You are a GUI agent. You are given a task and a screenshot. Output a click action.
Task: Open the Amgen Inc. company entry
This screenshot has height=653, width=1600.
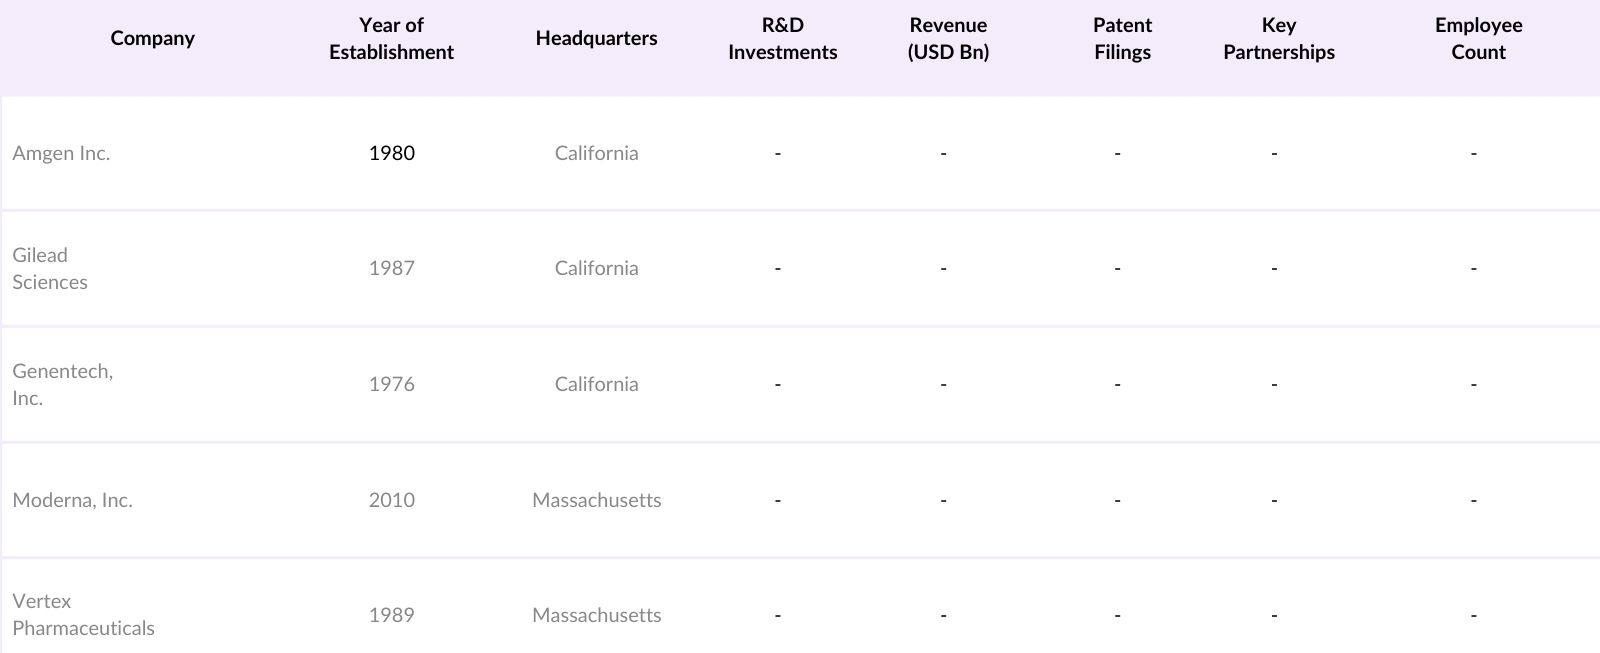(x=61, y=153)
